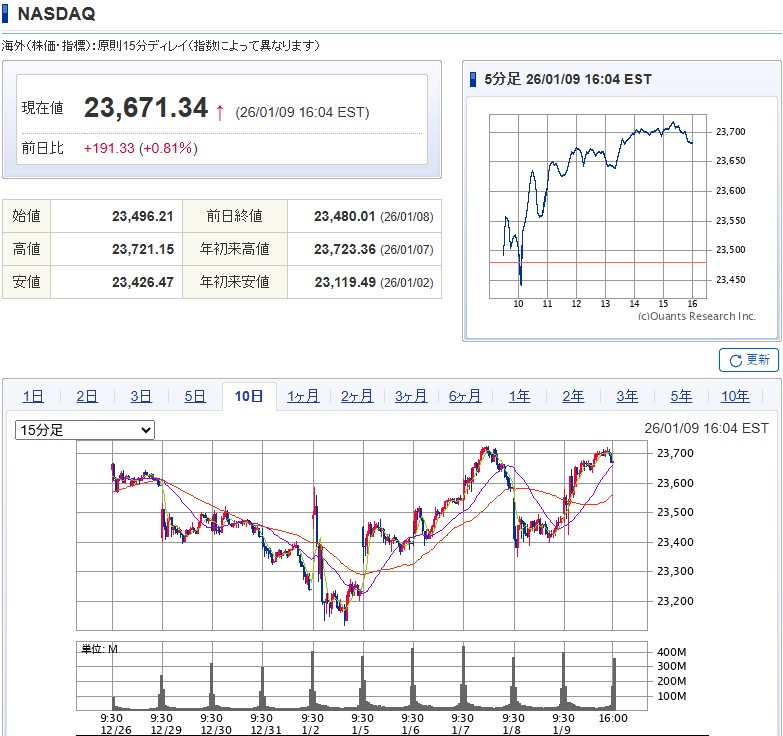View the 1年 chart period
Viewport: 783px width, 736px height.
point(519,396)
